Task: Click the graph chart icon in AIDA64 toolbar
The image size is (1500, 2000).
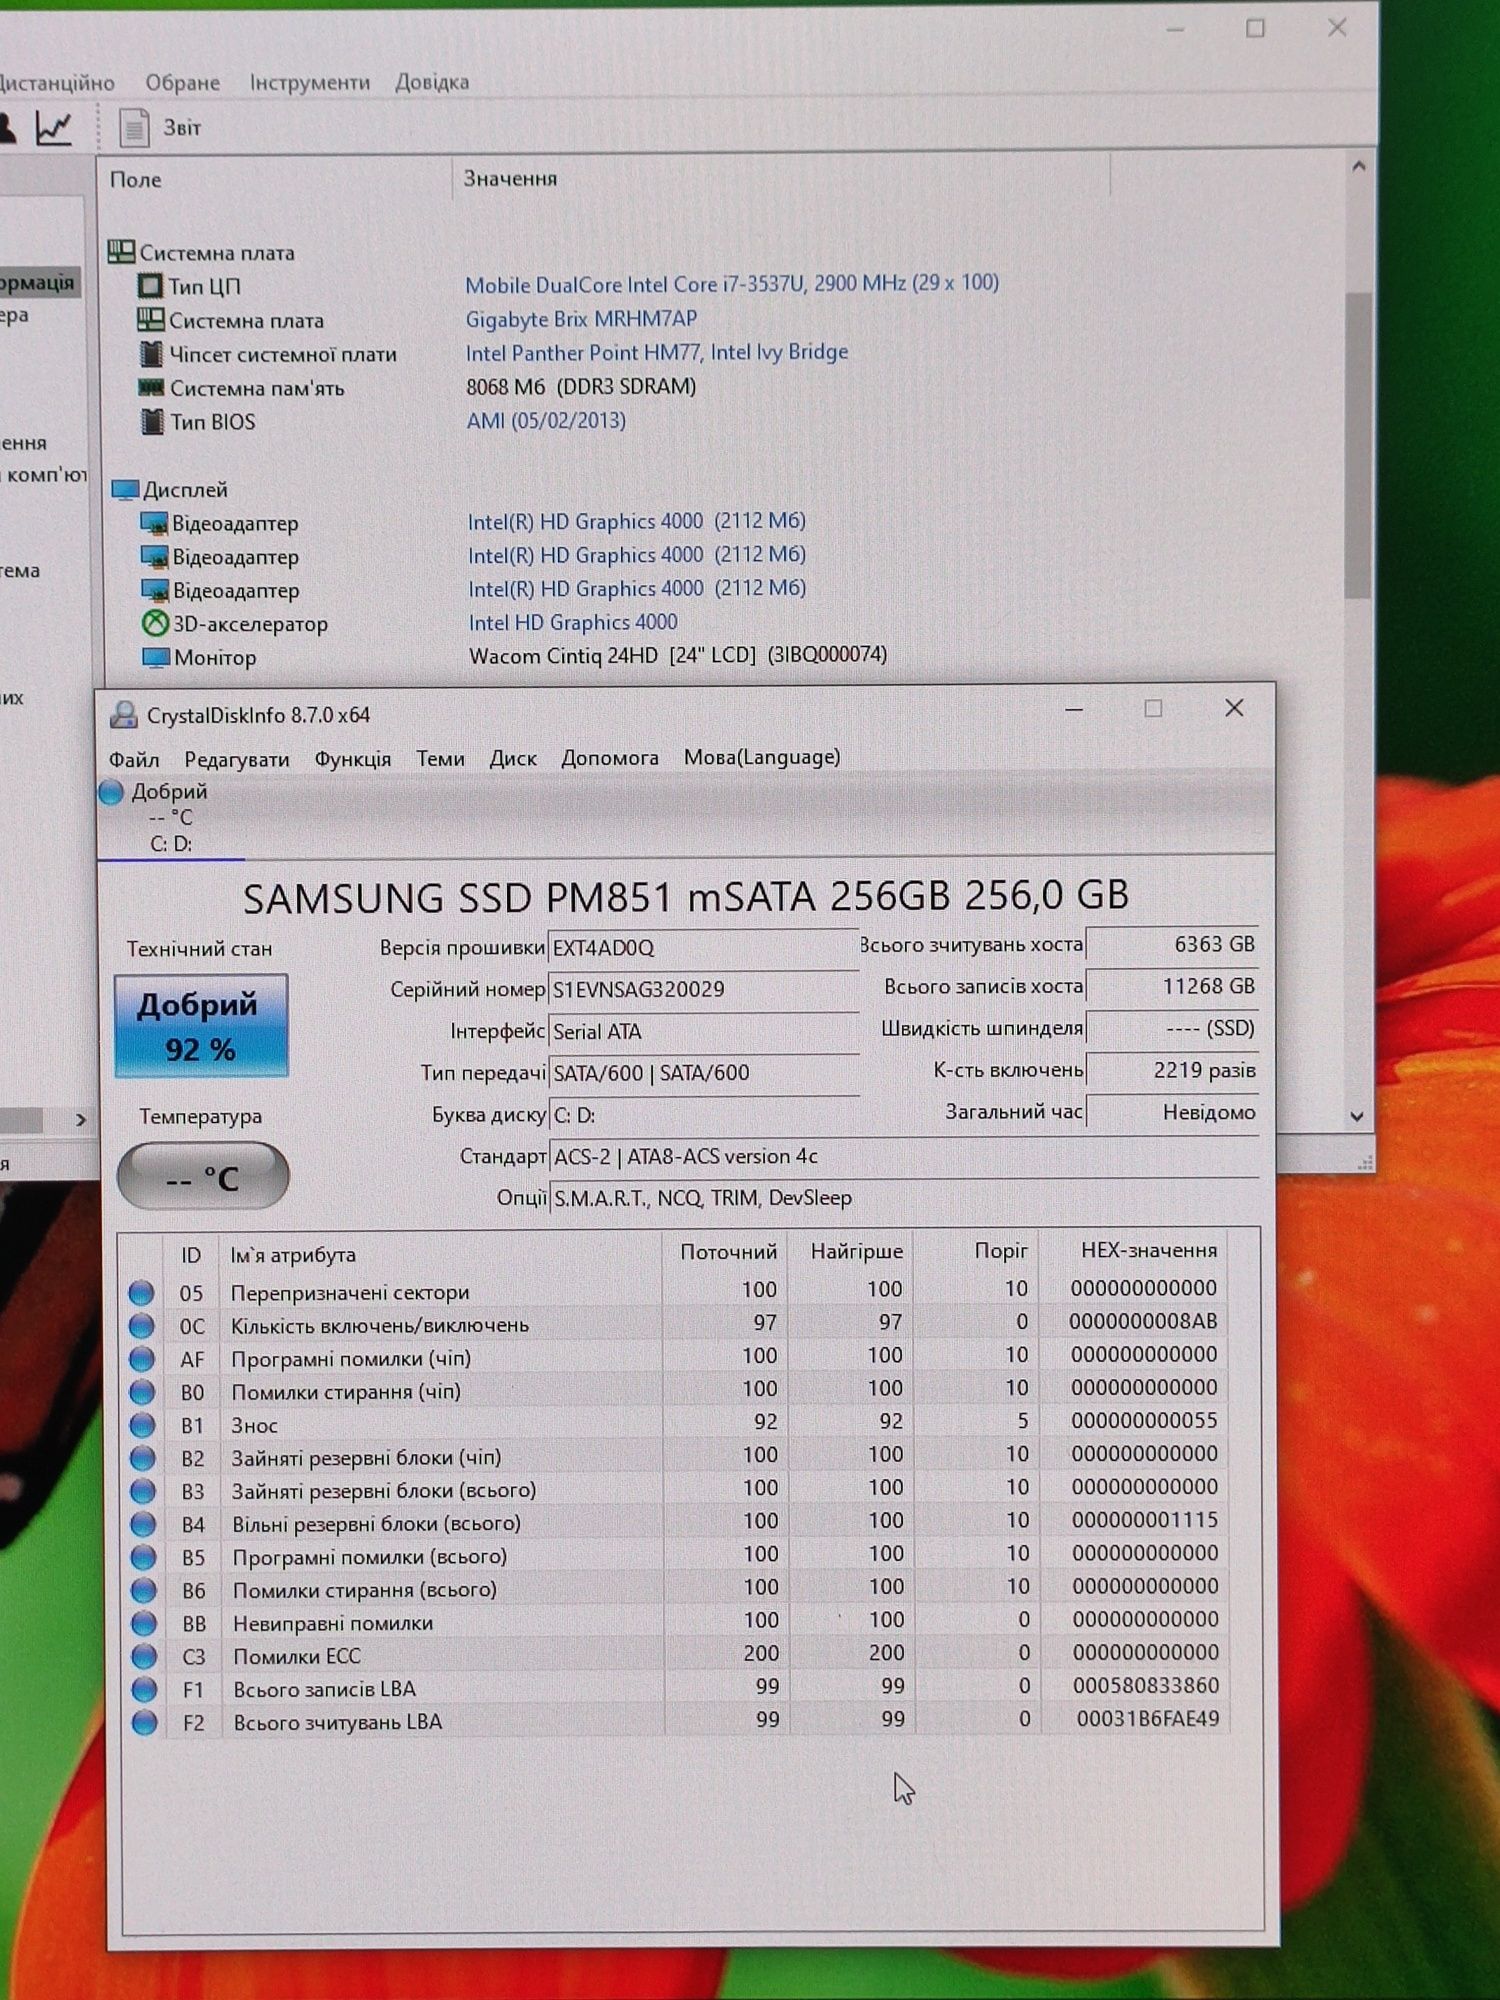Action: coord(53,128)
